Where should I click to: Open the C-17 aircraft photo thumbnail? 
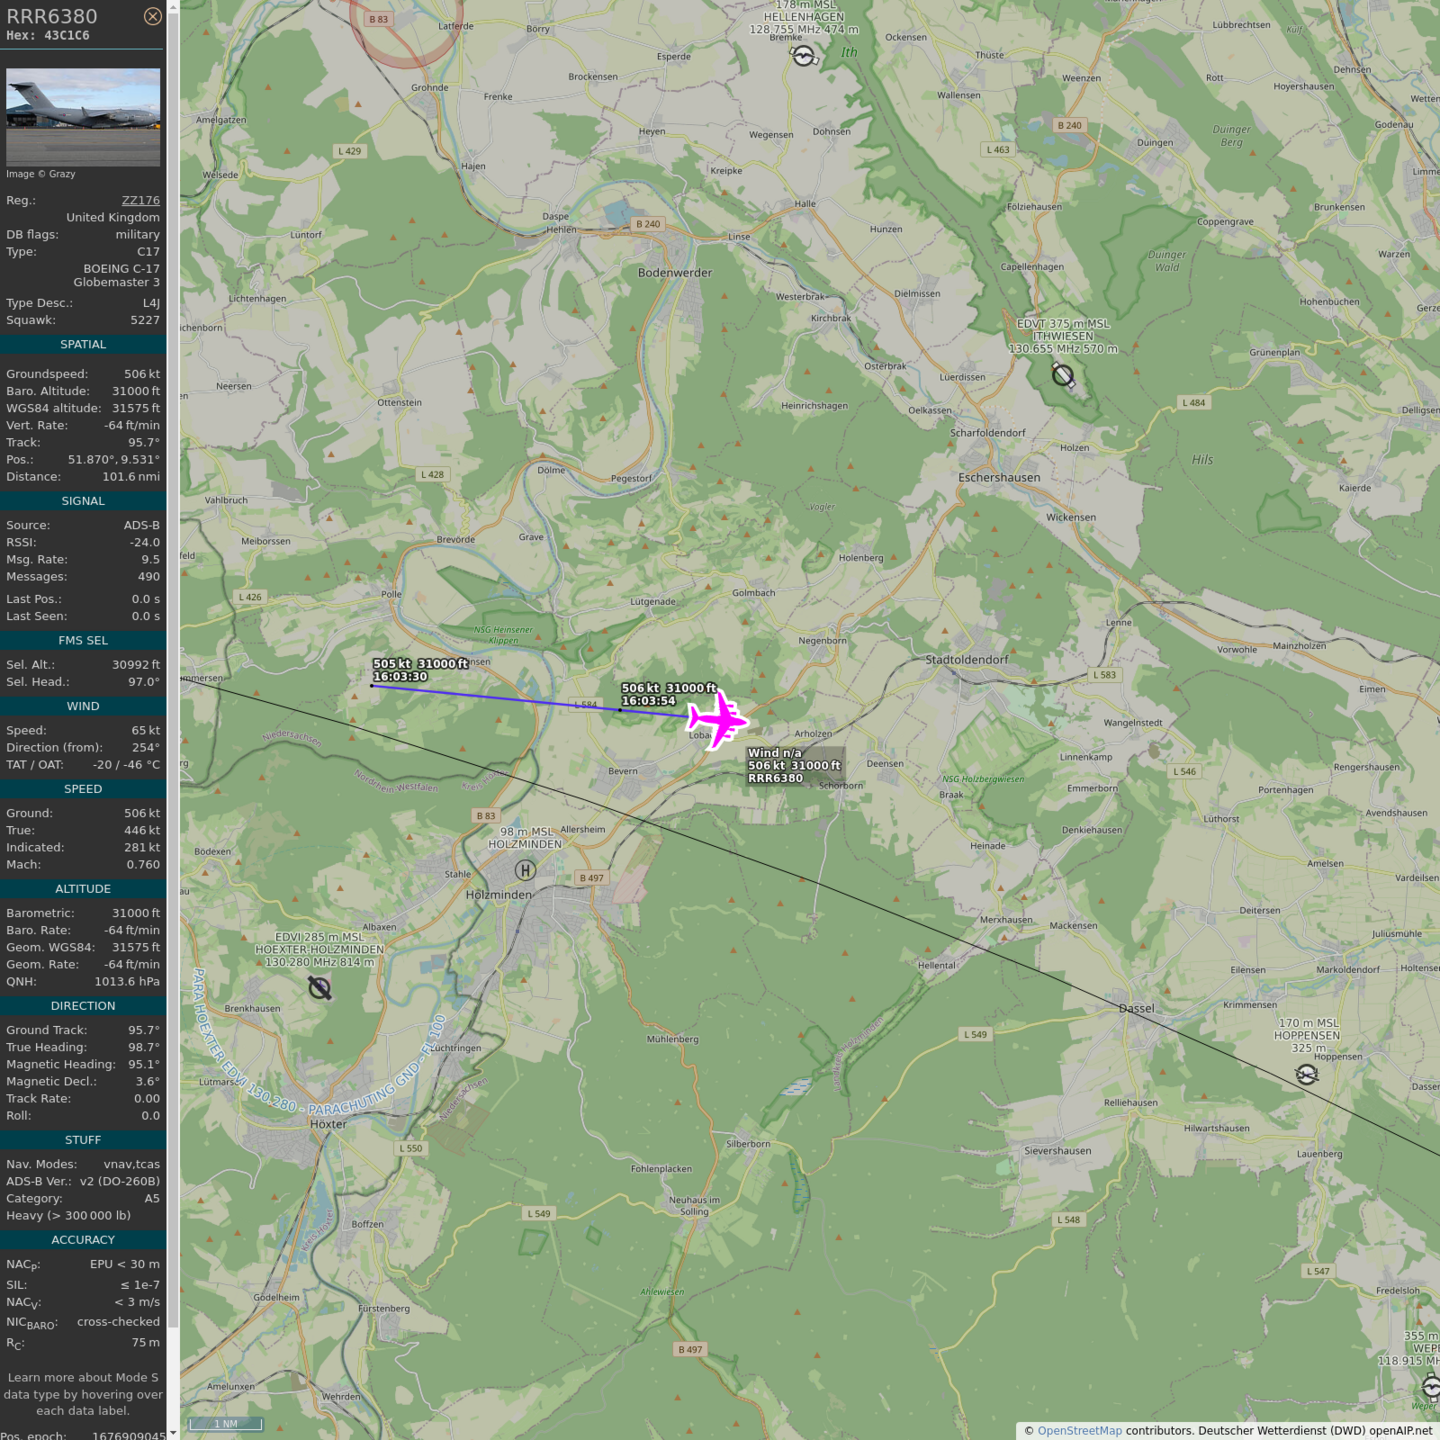tap(83, 116)
